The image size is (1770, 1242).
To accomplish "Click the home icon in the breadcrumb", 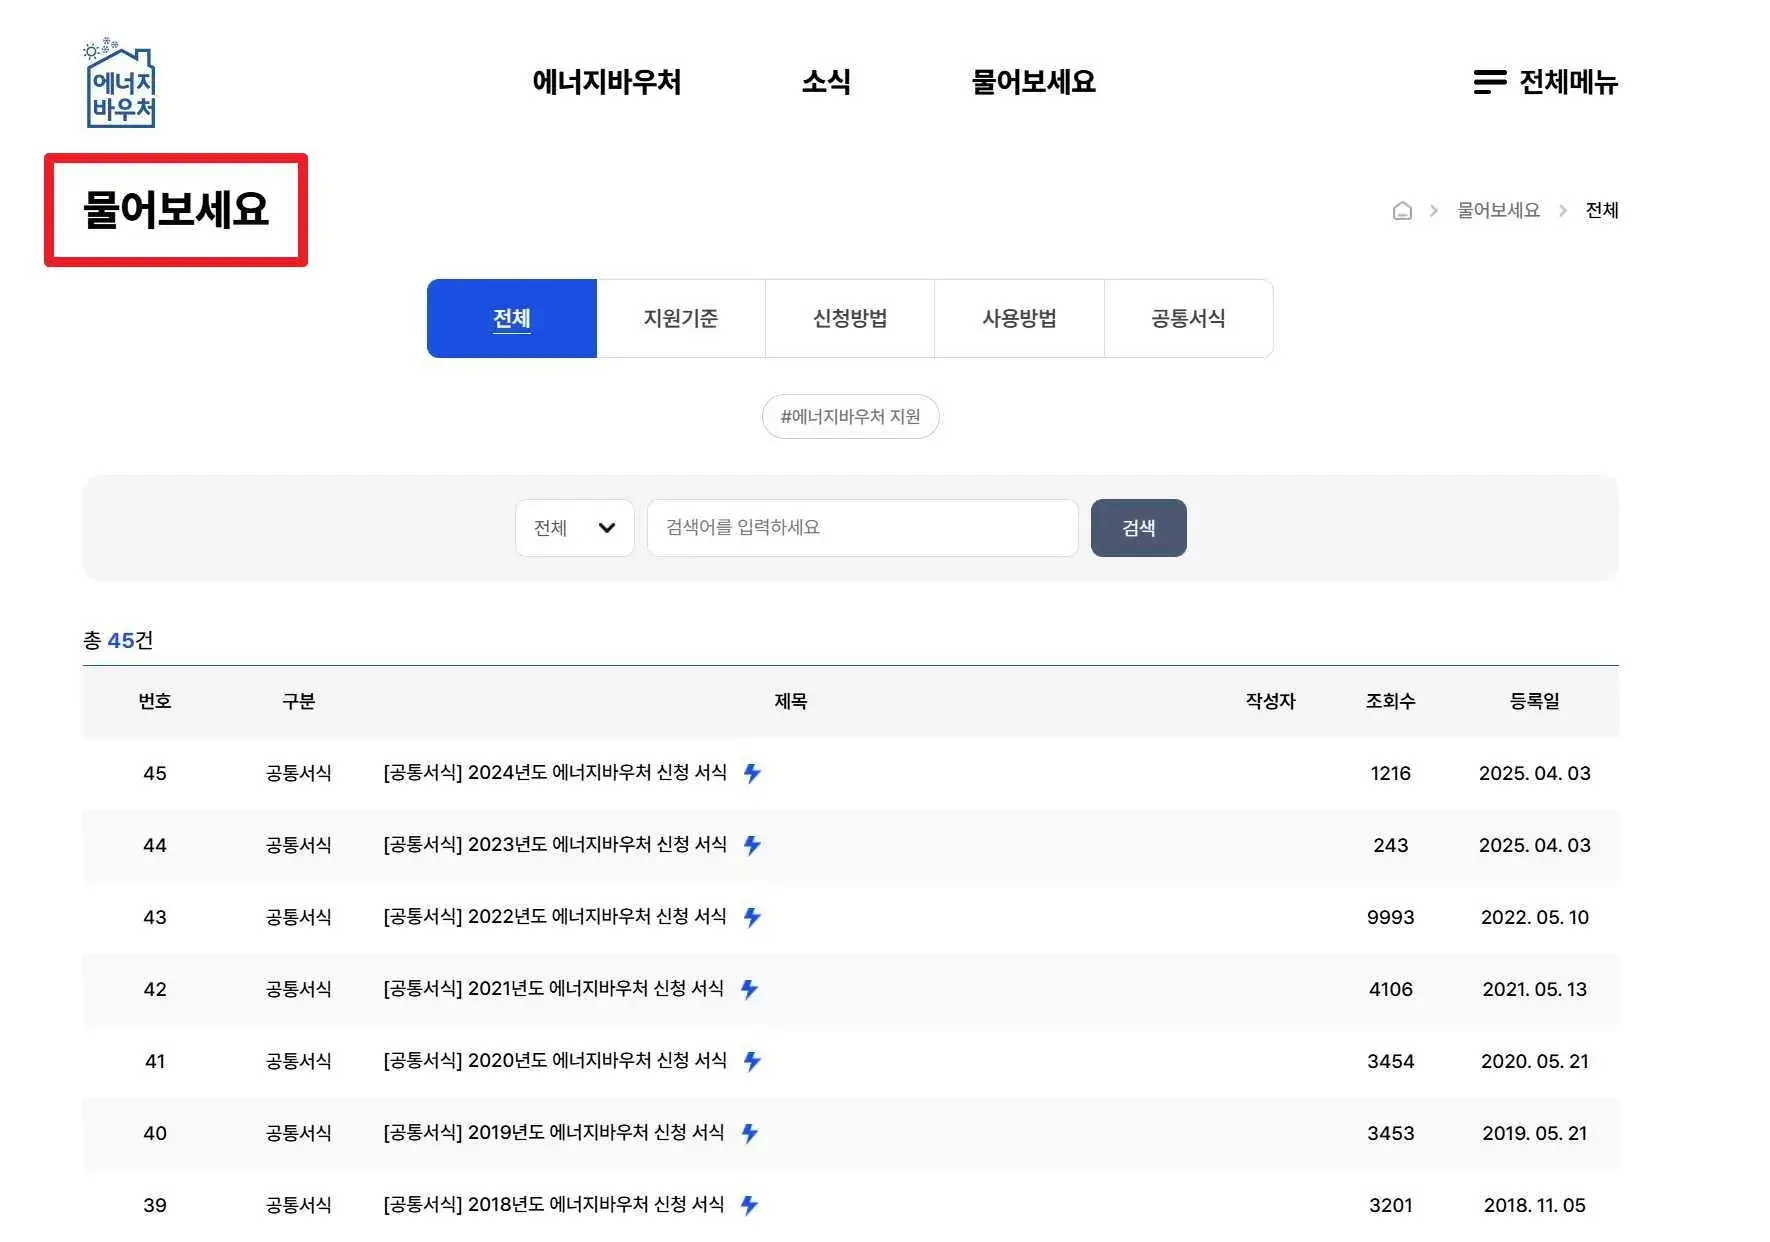I will coord(1402,210).
